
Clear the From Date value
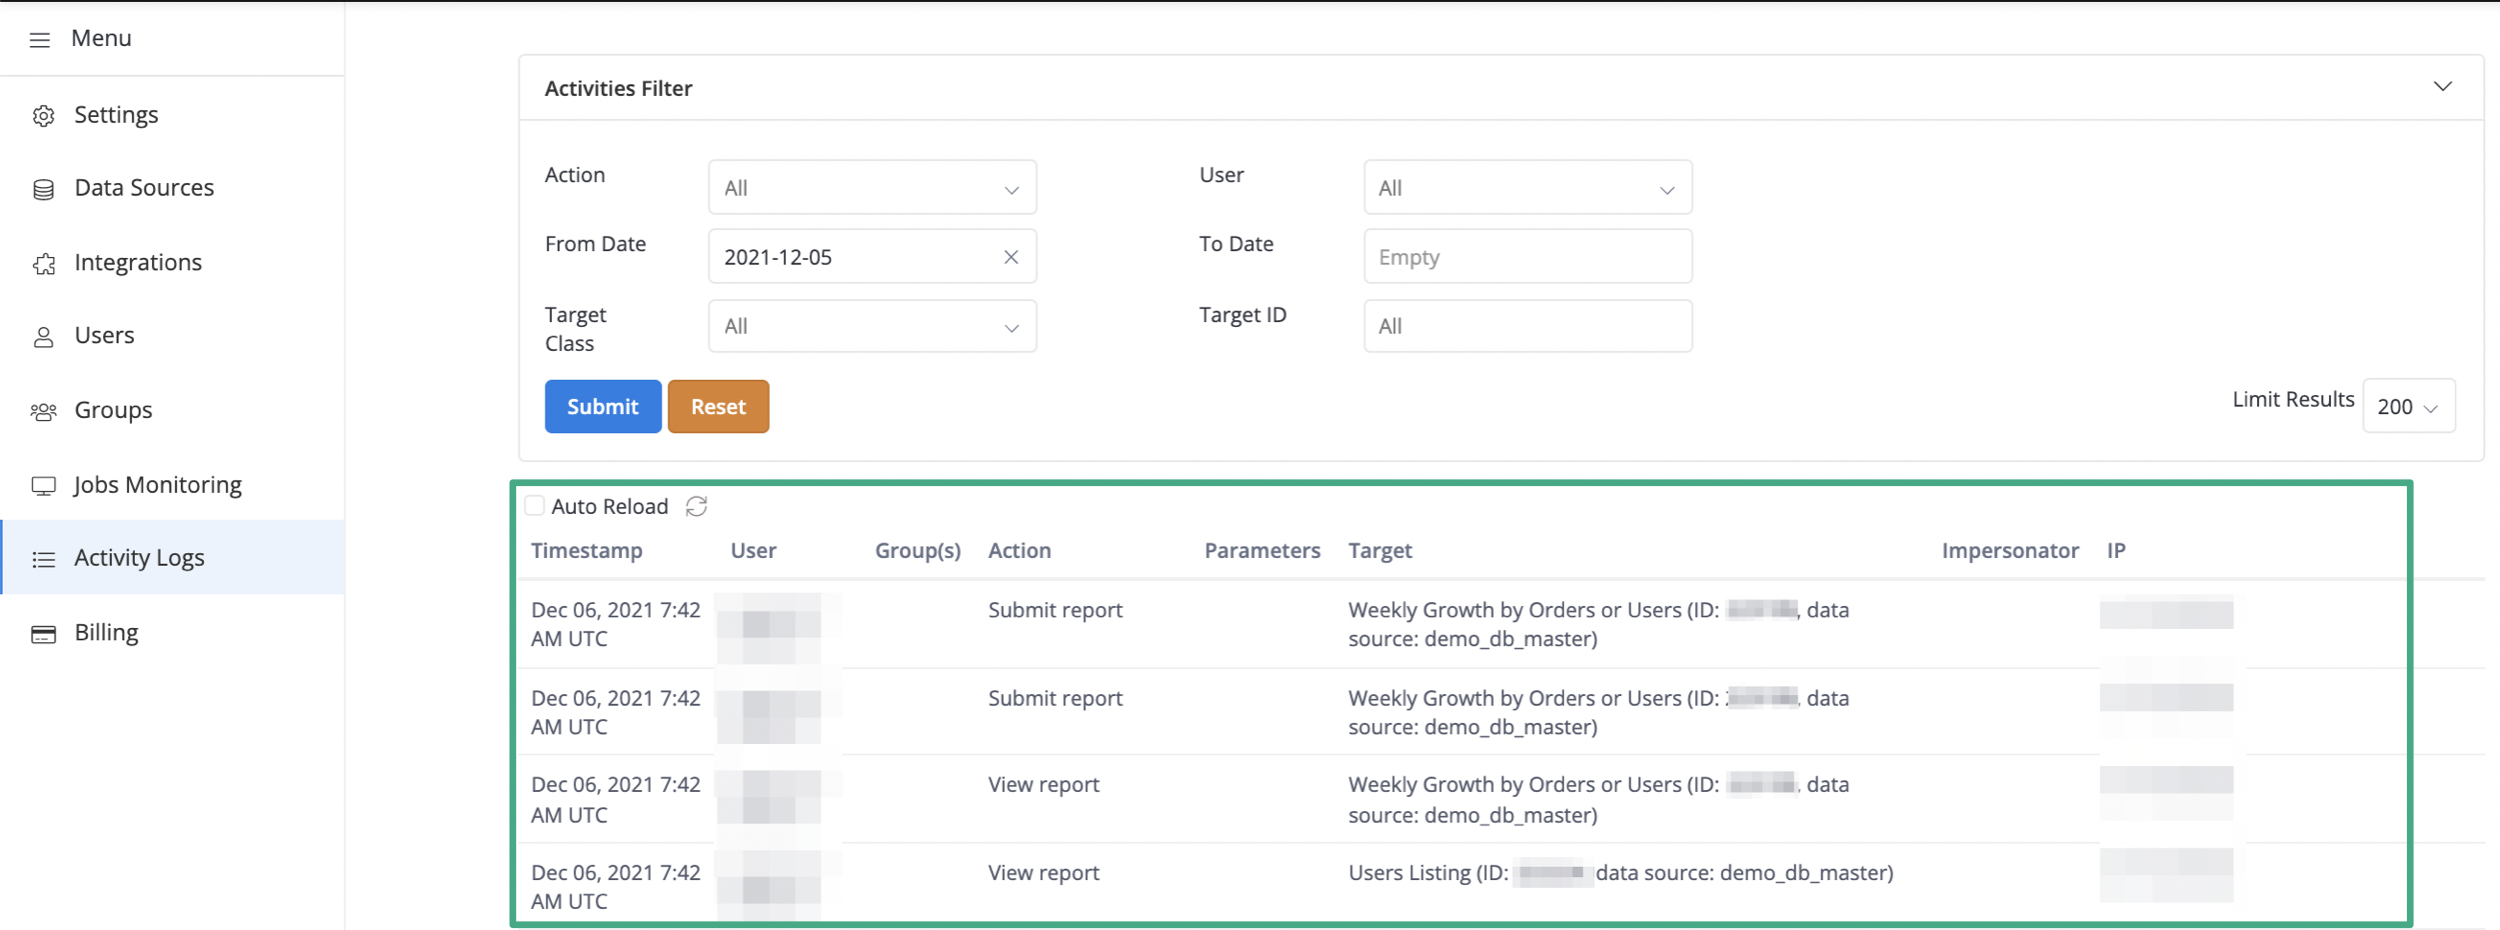[x=1011, y=257]
